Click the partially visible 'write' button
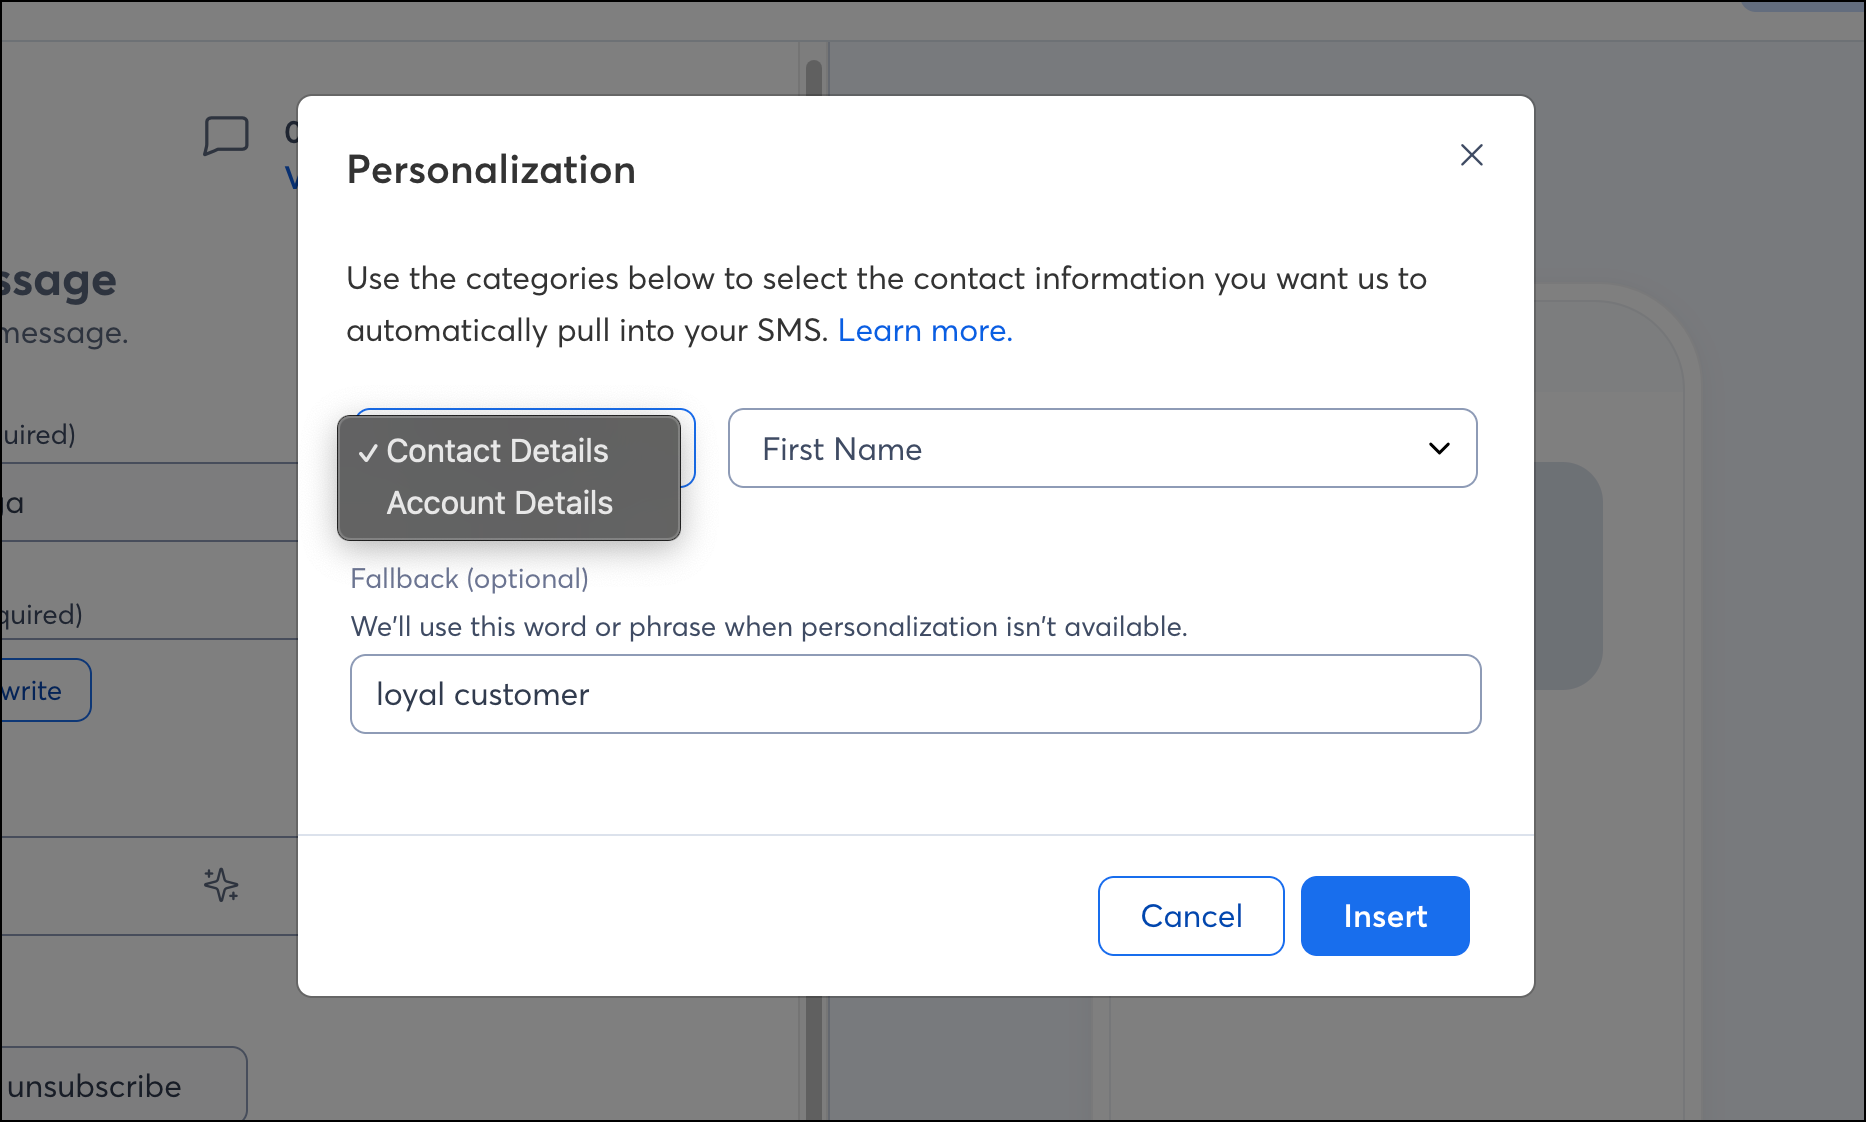 [x=40, y=690]
